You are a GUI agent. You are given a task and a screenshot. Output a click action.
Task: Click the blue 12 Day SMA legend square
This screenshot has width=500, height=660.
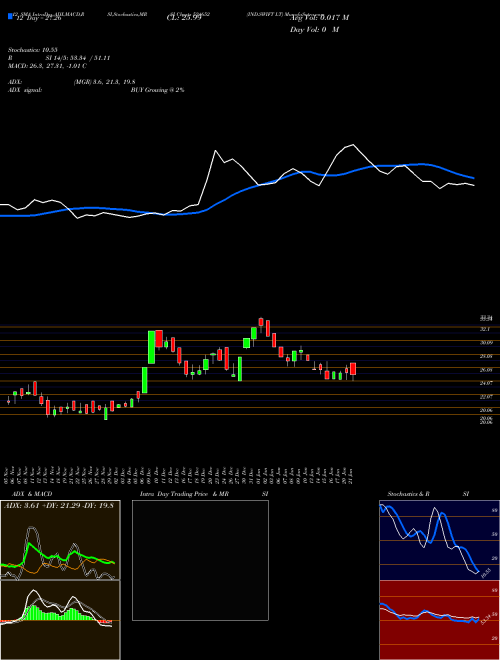tap(11, 16)
